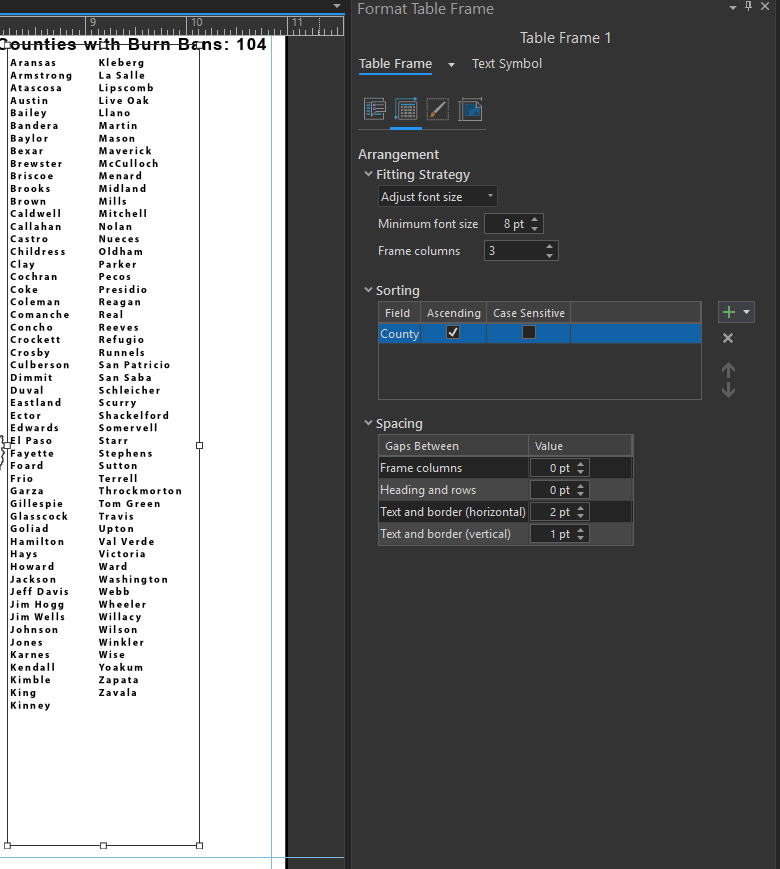Open the Fitting Strategy dropdown
The width and height of the screenshot is (780, 869).
(x=437, y=197)
